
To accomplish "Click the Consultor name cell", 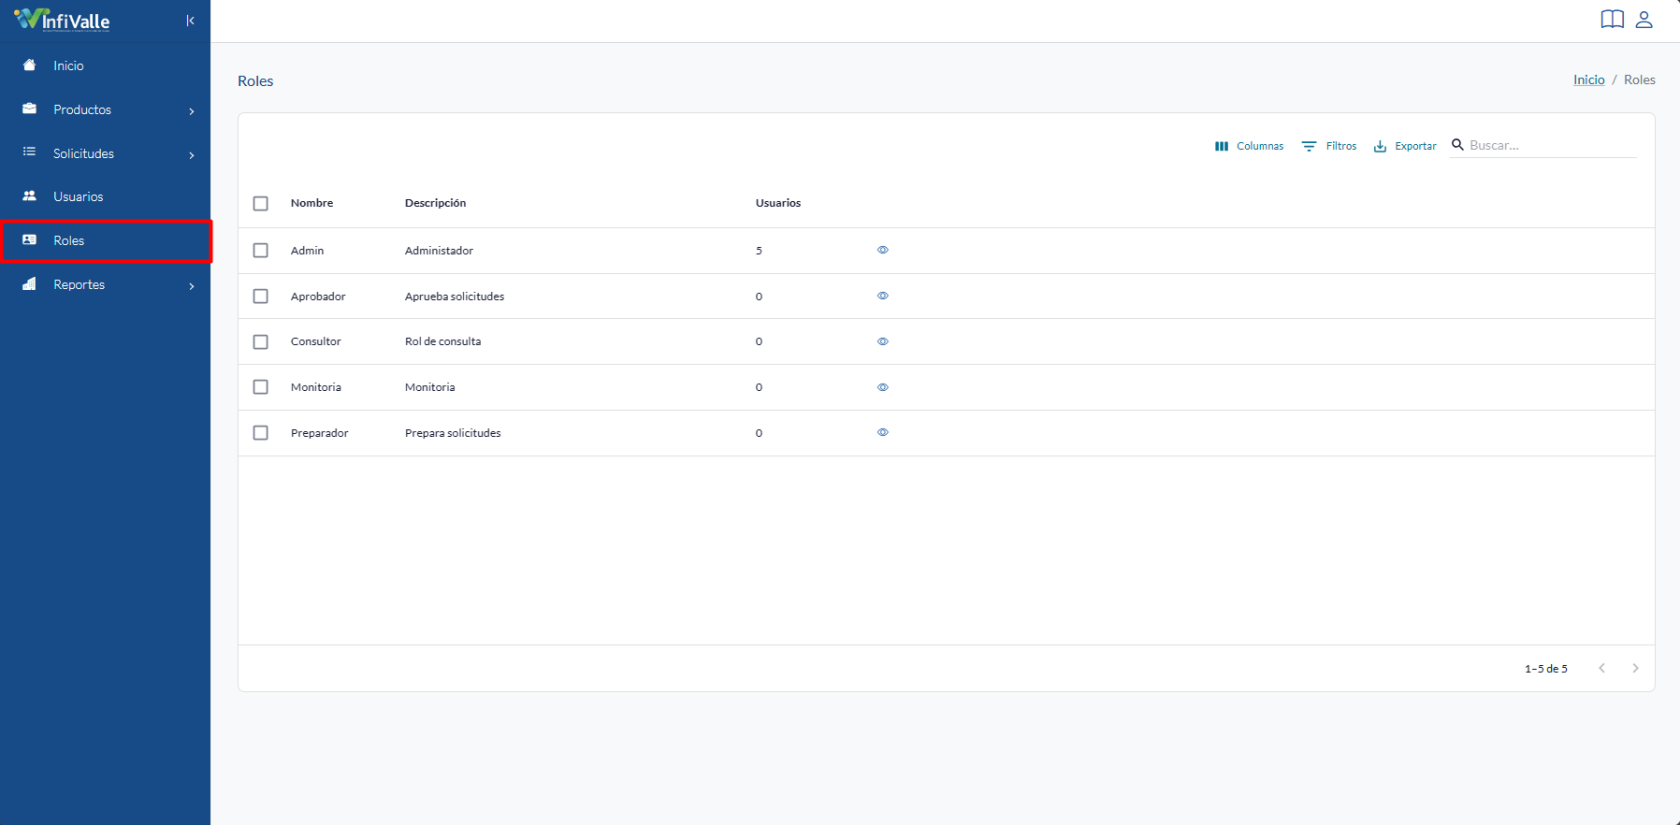I will 316,341.
